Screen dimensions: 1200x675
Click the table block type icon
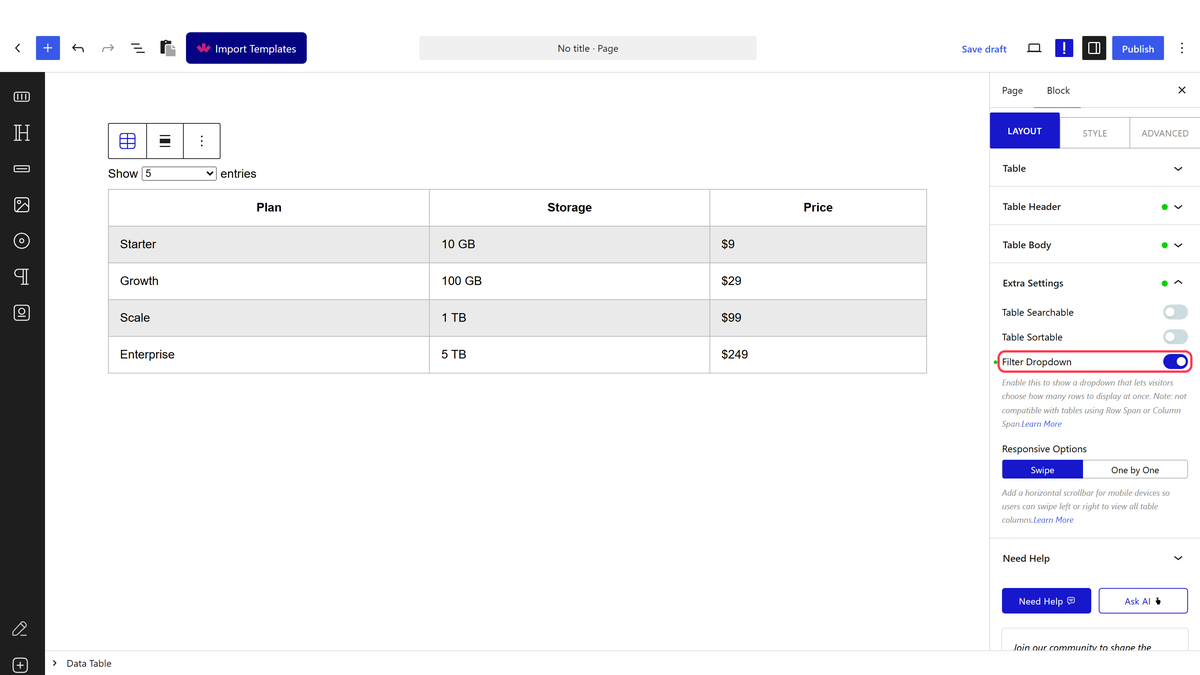(x=127, y=141)
